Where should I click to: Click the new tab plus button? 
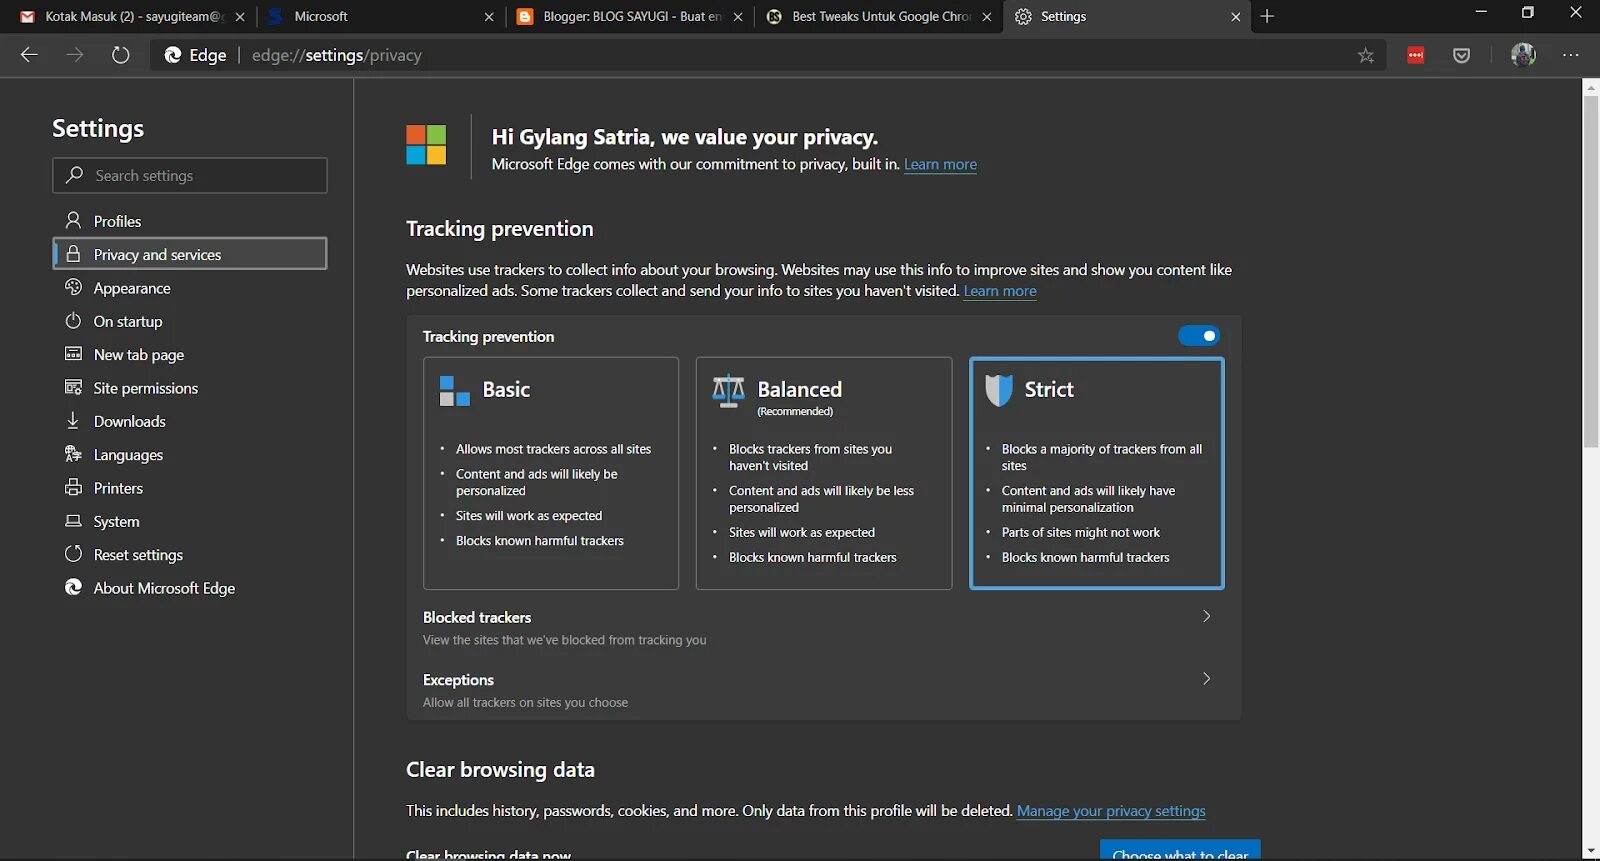1267,16
